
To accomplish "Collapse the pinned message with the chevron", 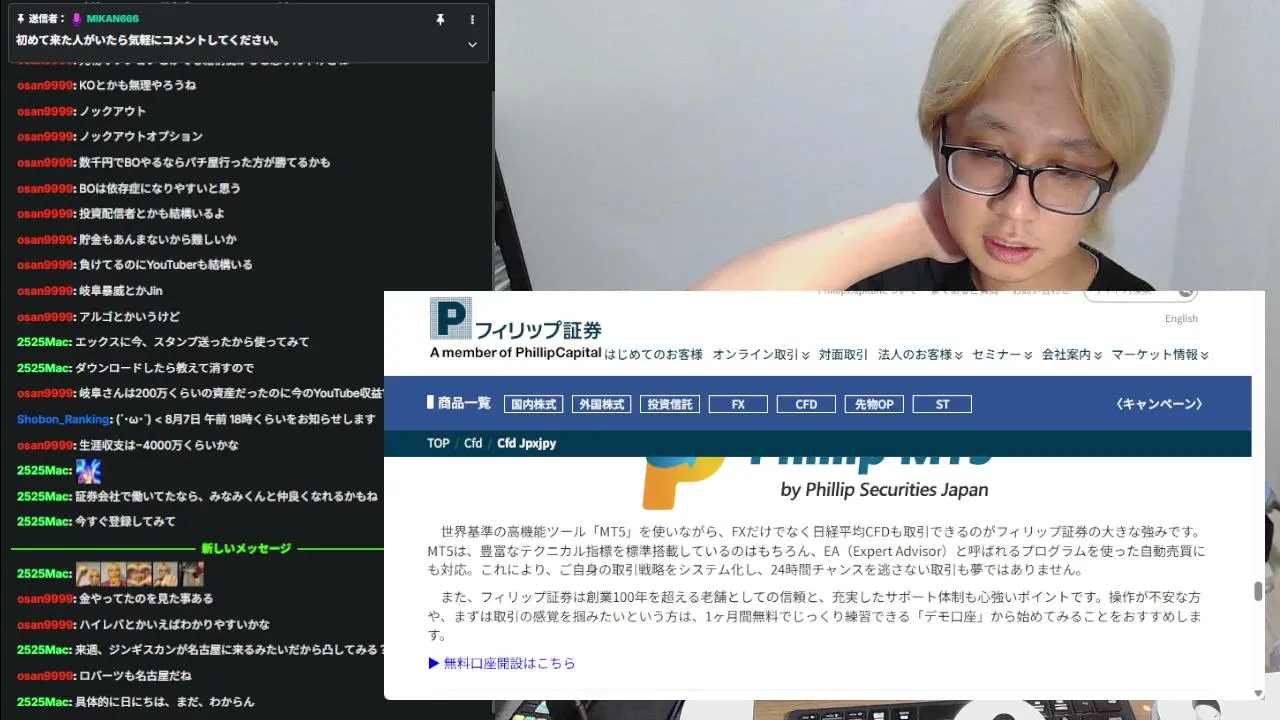I will 473,44.
